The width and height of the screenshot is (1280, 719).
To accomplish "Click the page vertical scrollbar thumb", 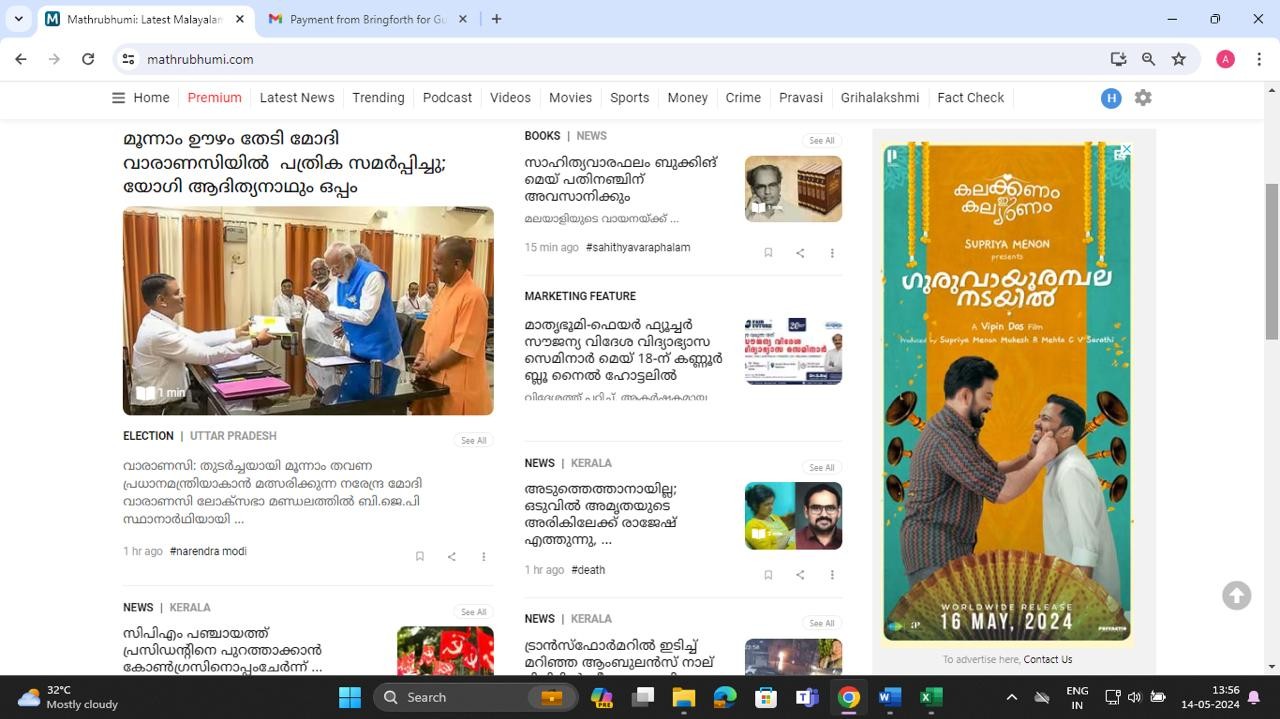I will [x=1272, y=260].
